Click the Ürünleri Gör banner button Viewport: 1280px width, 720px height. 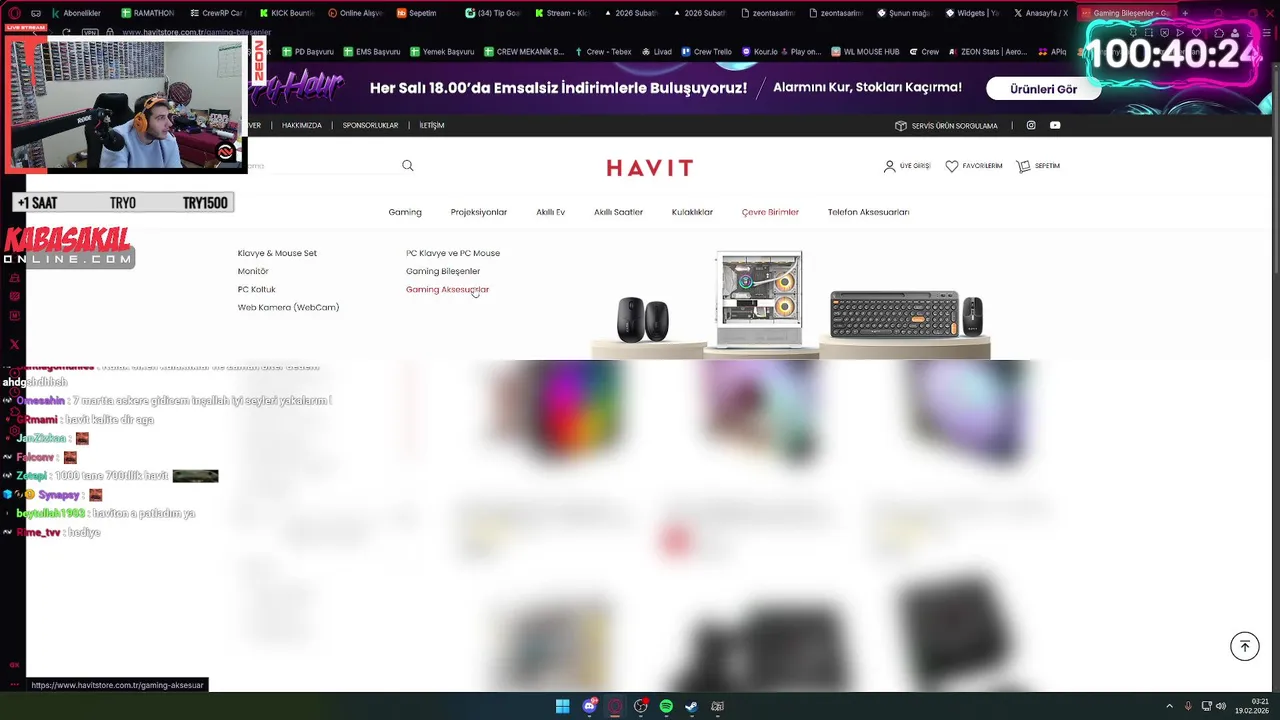[x=1043, y=89]
